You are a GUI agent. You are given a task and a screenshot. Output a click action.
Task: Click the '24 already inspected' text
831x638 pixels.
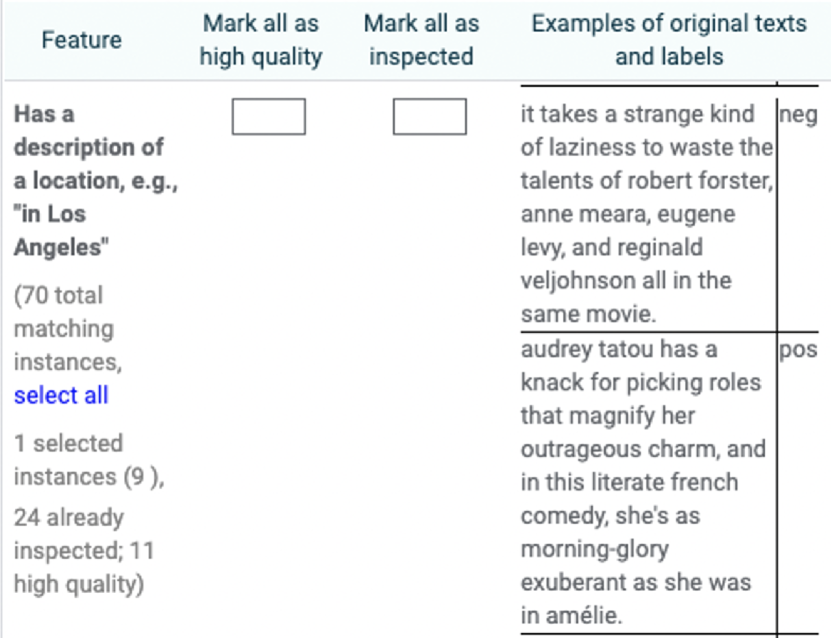(x=68, y=517)
